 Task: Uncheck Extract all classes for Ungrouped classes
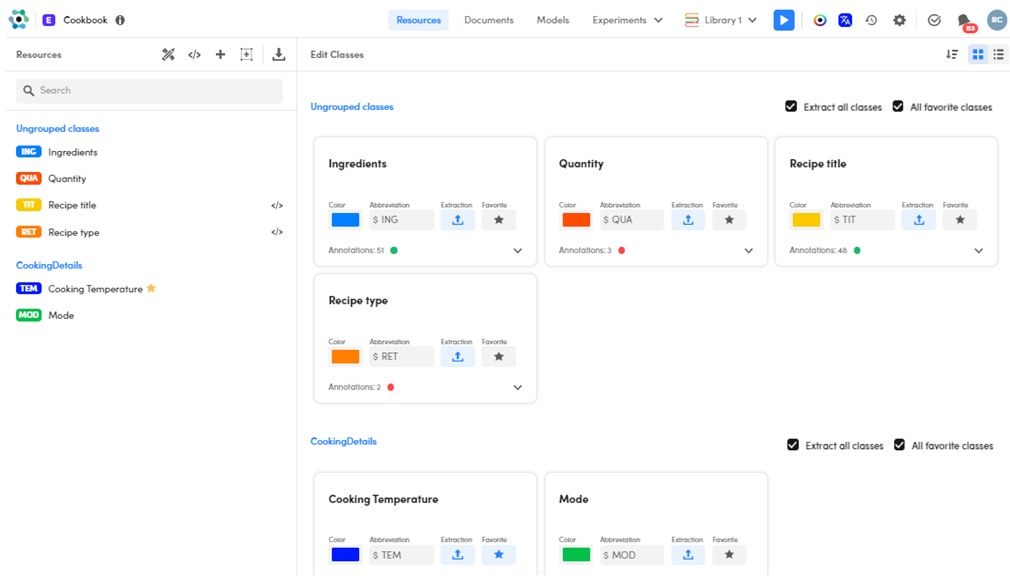tap(791, 107)
